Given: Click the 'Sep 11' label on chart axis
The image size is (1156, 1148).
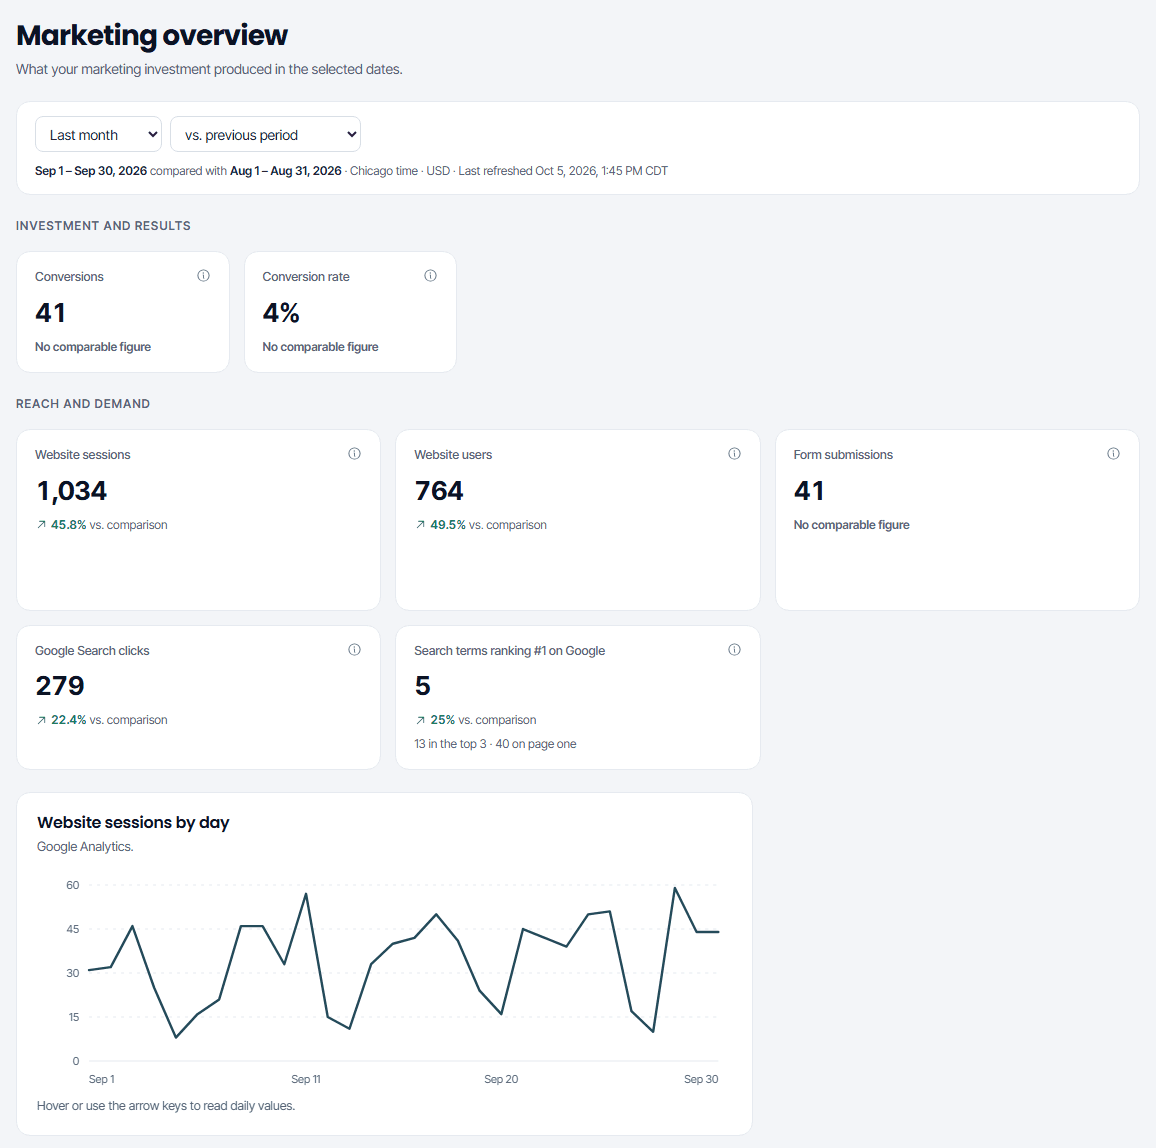Looking at the screenshot, I should 306,1079.
